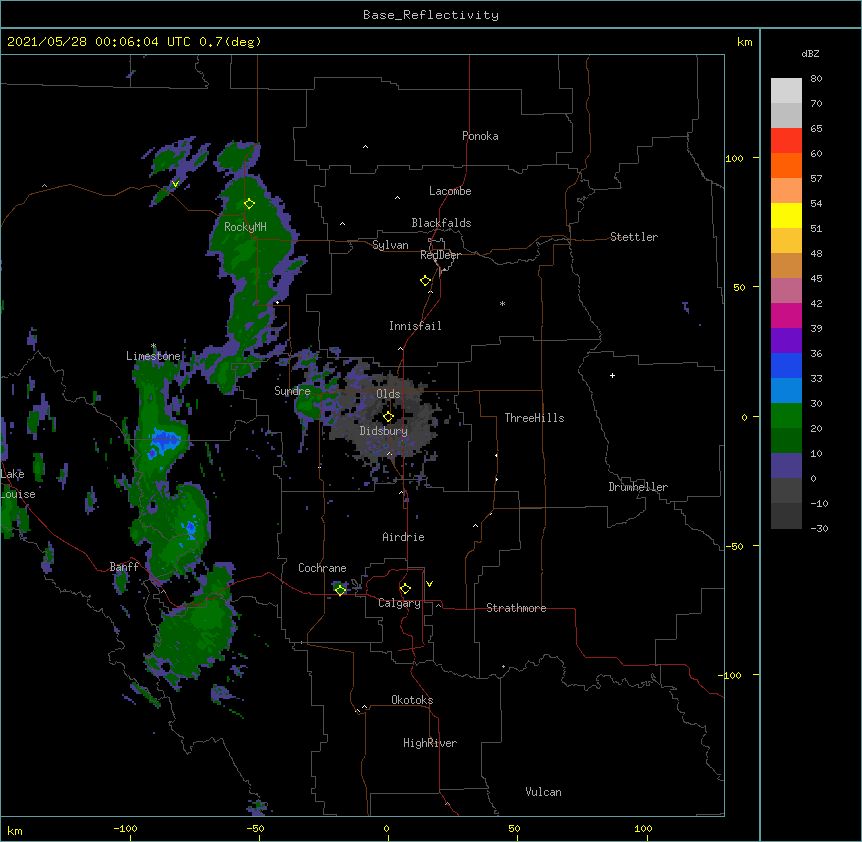Click the yellow diamond marker between Olds and Didsbury

pos(388,417)
